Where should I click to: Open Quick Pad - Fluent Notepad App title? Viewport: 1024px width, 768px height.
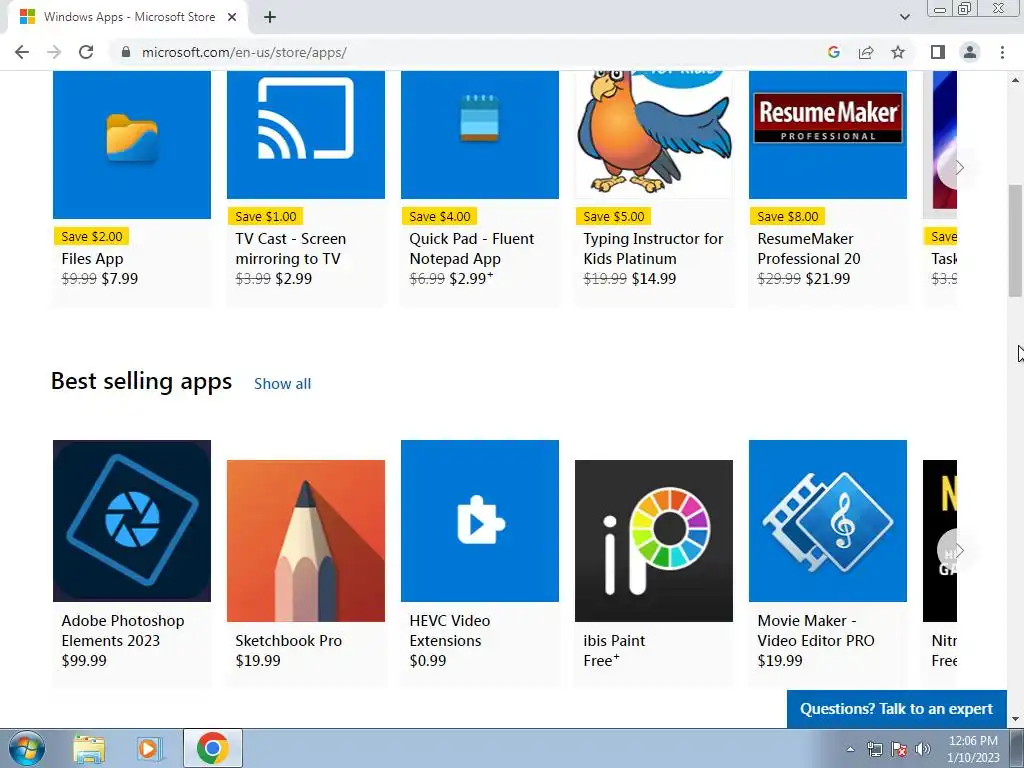(x=472, y=249)
